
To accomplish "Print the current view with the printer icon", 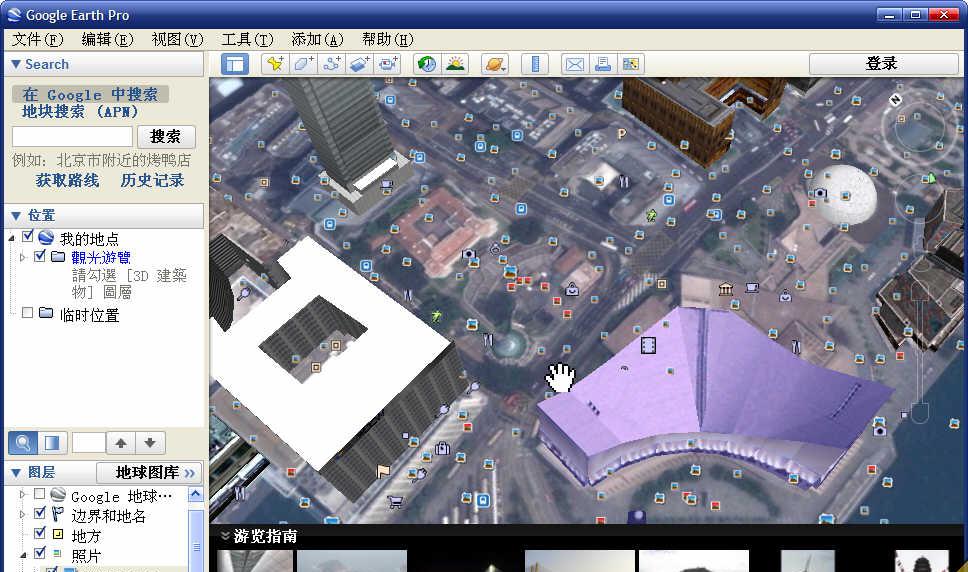I will [603, 64].
